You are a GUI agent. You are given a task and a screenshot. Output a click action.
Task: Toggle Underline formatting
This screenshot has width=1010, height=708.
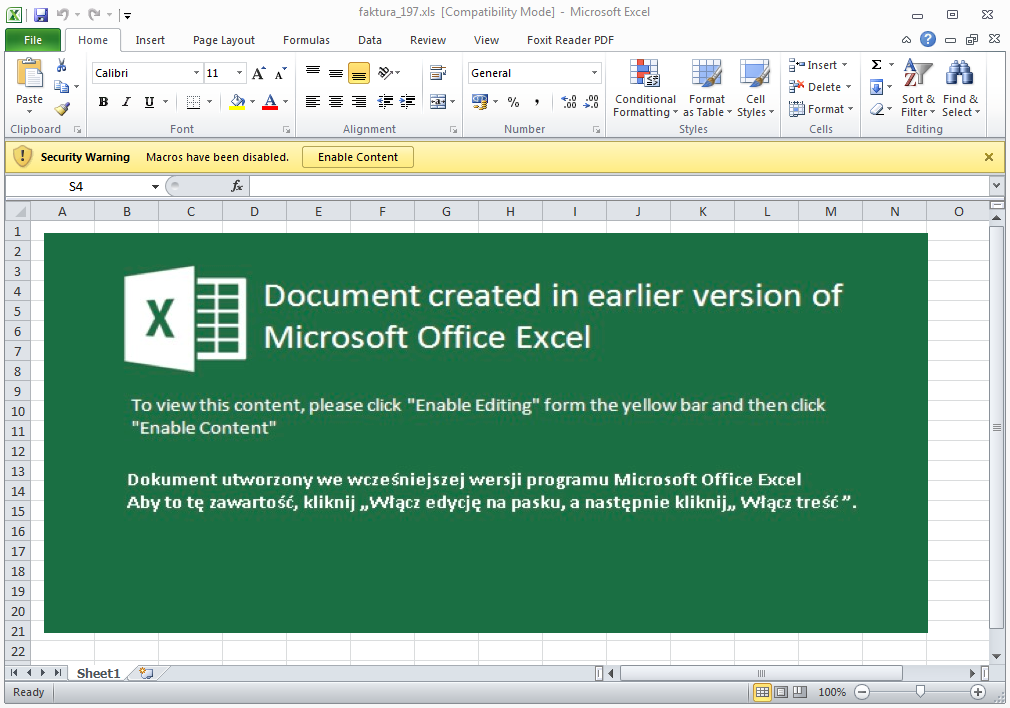tap(149, 102)
